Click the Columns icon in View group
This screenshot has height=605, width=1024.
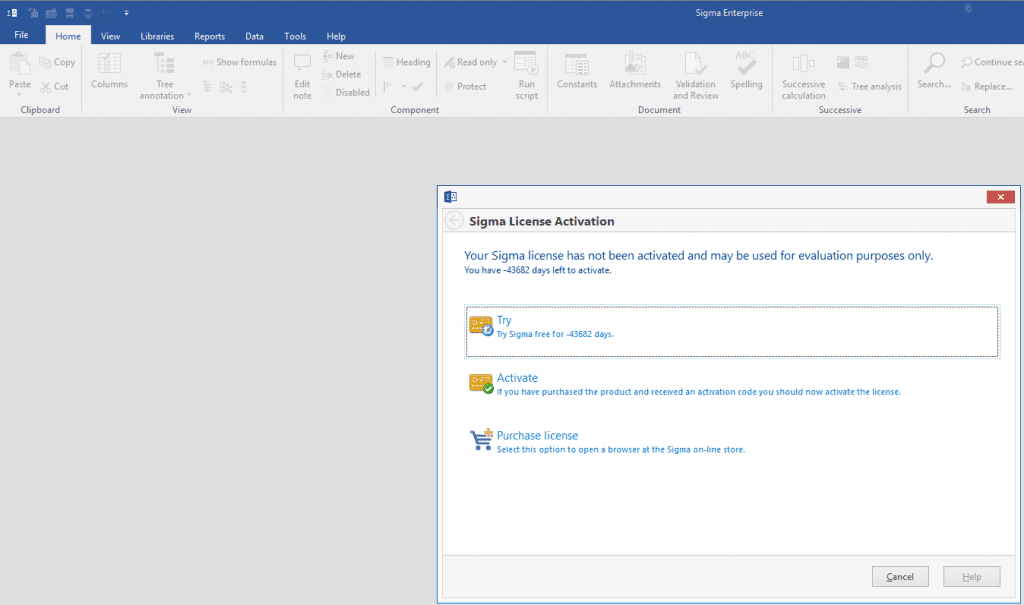109,64
